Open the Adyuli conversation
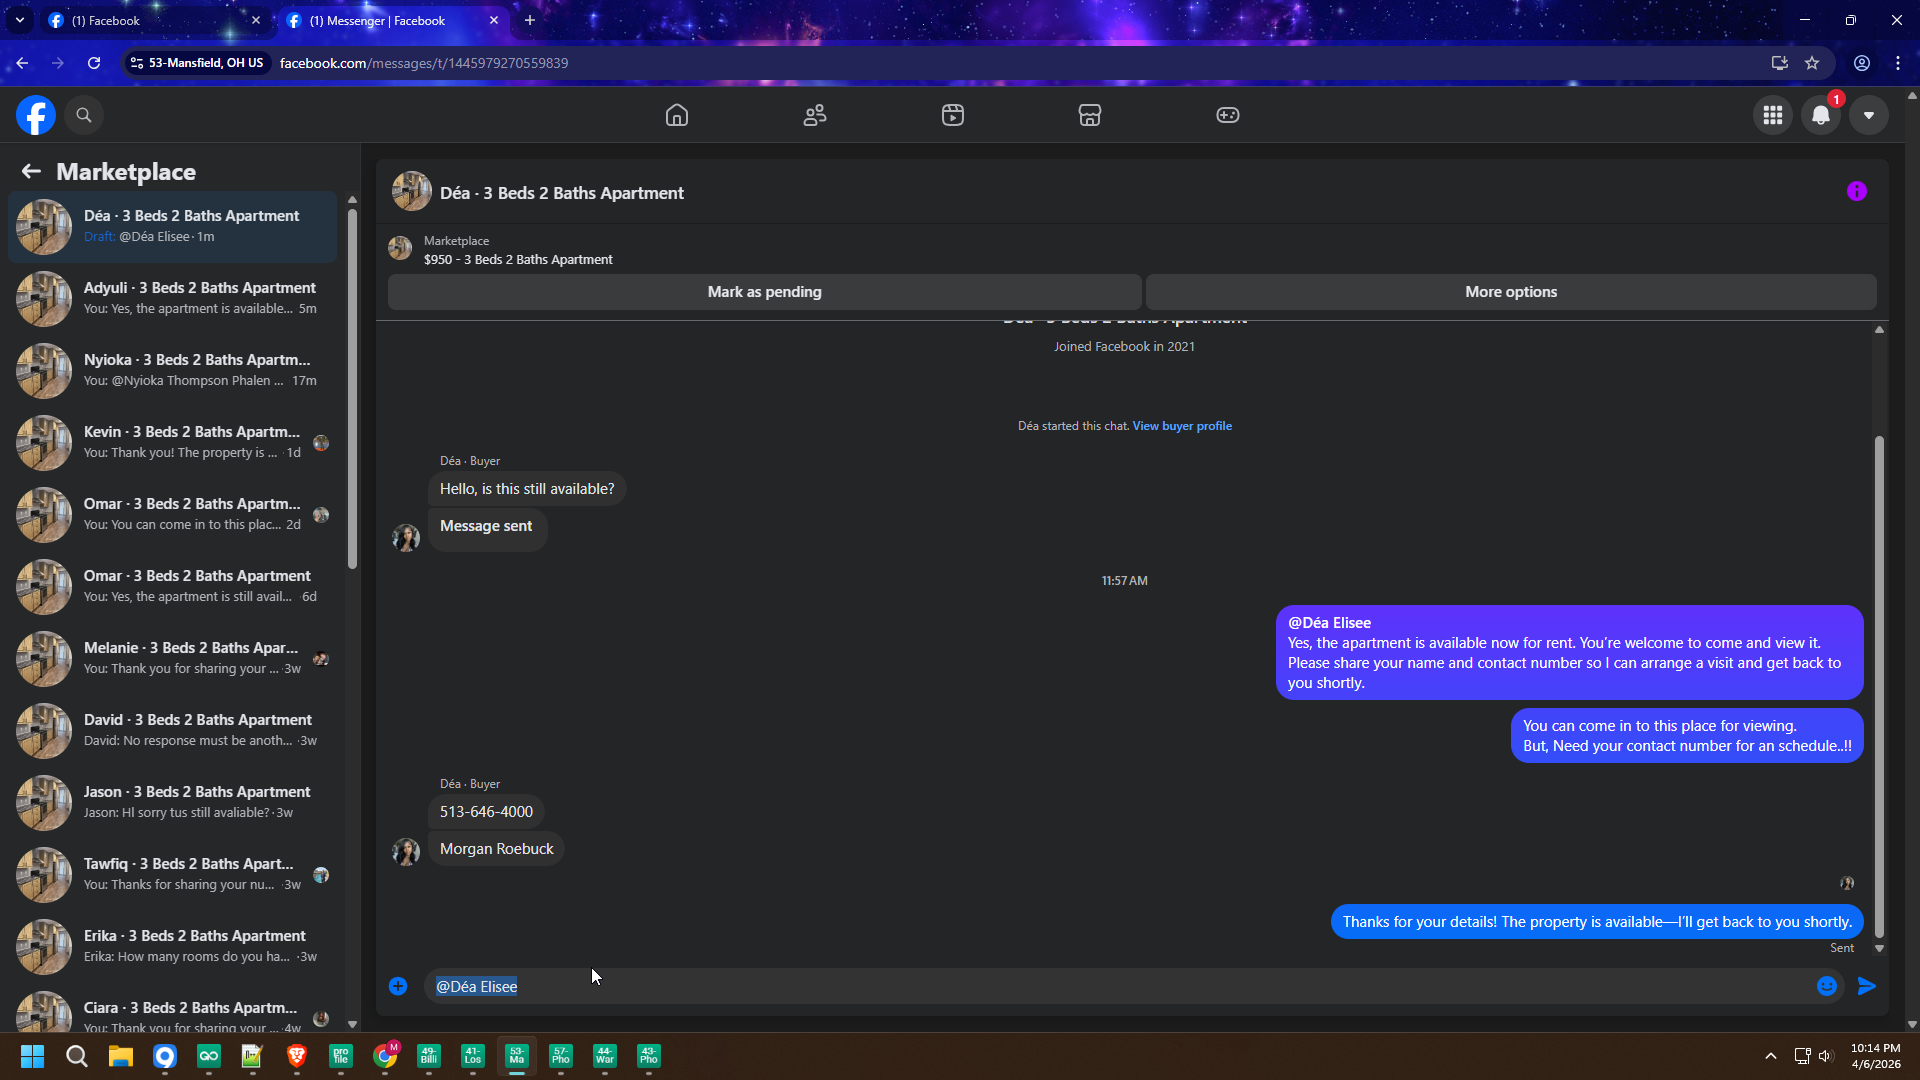The image size is (1920, 1080). (173, 299)
